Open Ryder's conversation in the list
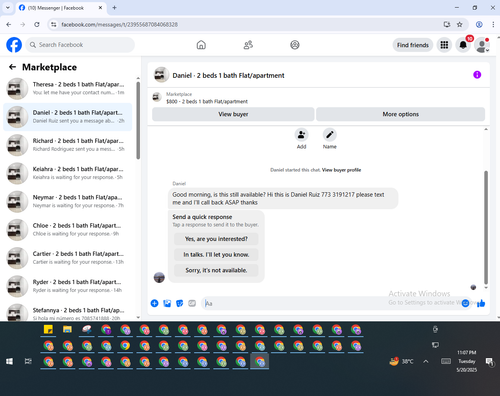Screen dimensions: 500x396 [68, 286]
